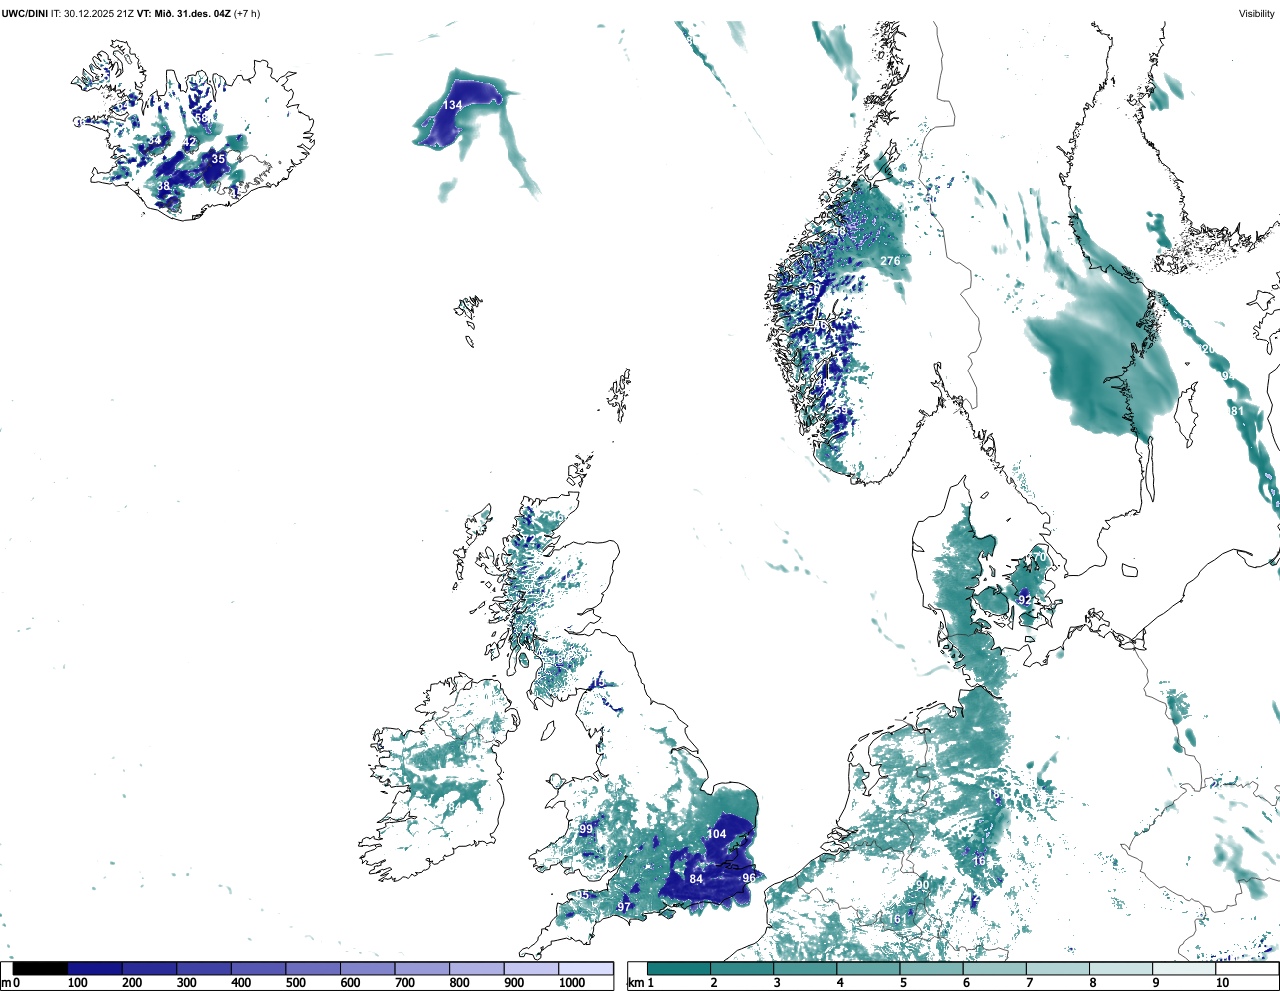The height and width of the screenshot is (991, 1280).
Task: Click the 500 tick label on meter legend
Action: pyautogui.click(x=295, y=983)
